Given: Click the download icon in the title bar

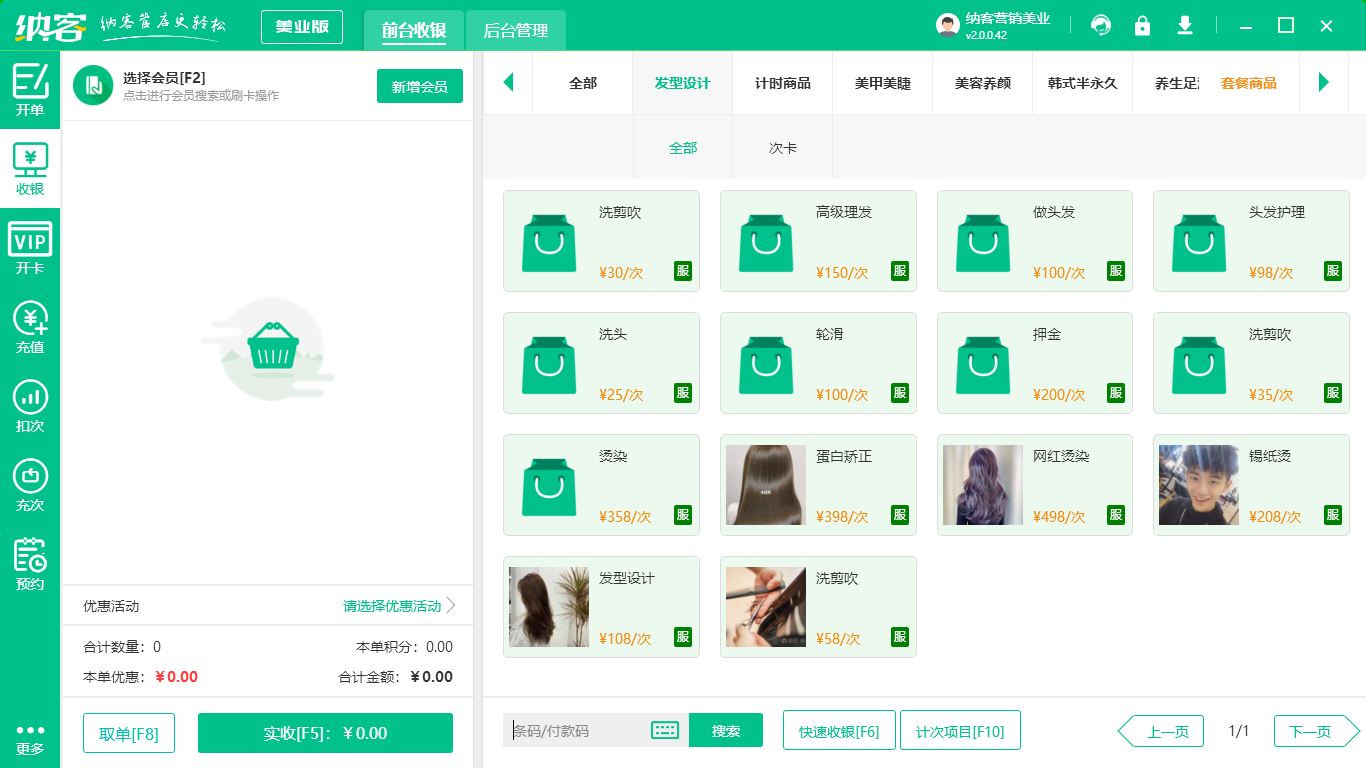Looking at the screenshot, I should [x=1185, y=25].
